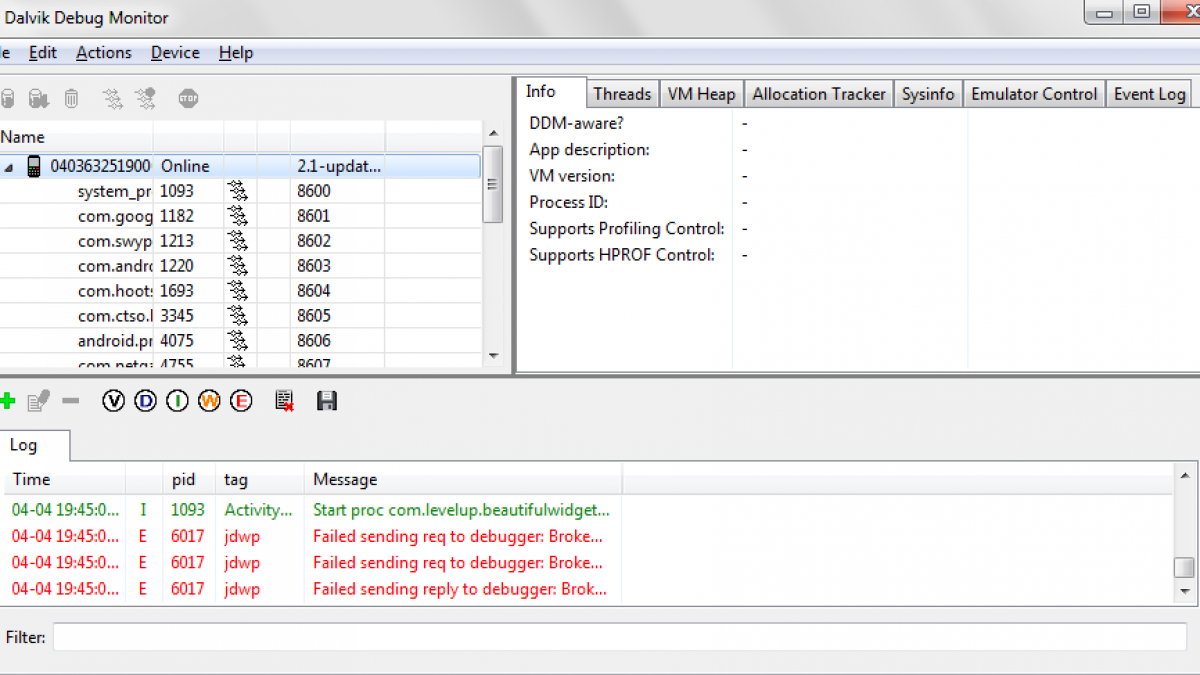1200x675 pixels.
Task: Click the Update Threads toolbar icon
Action: pyautogui.click(x=113, y=98)
